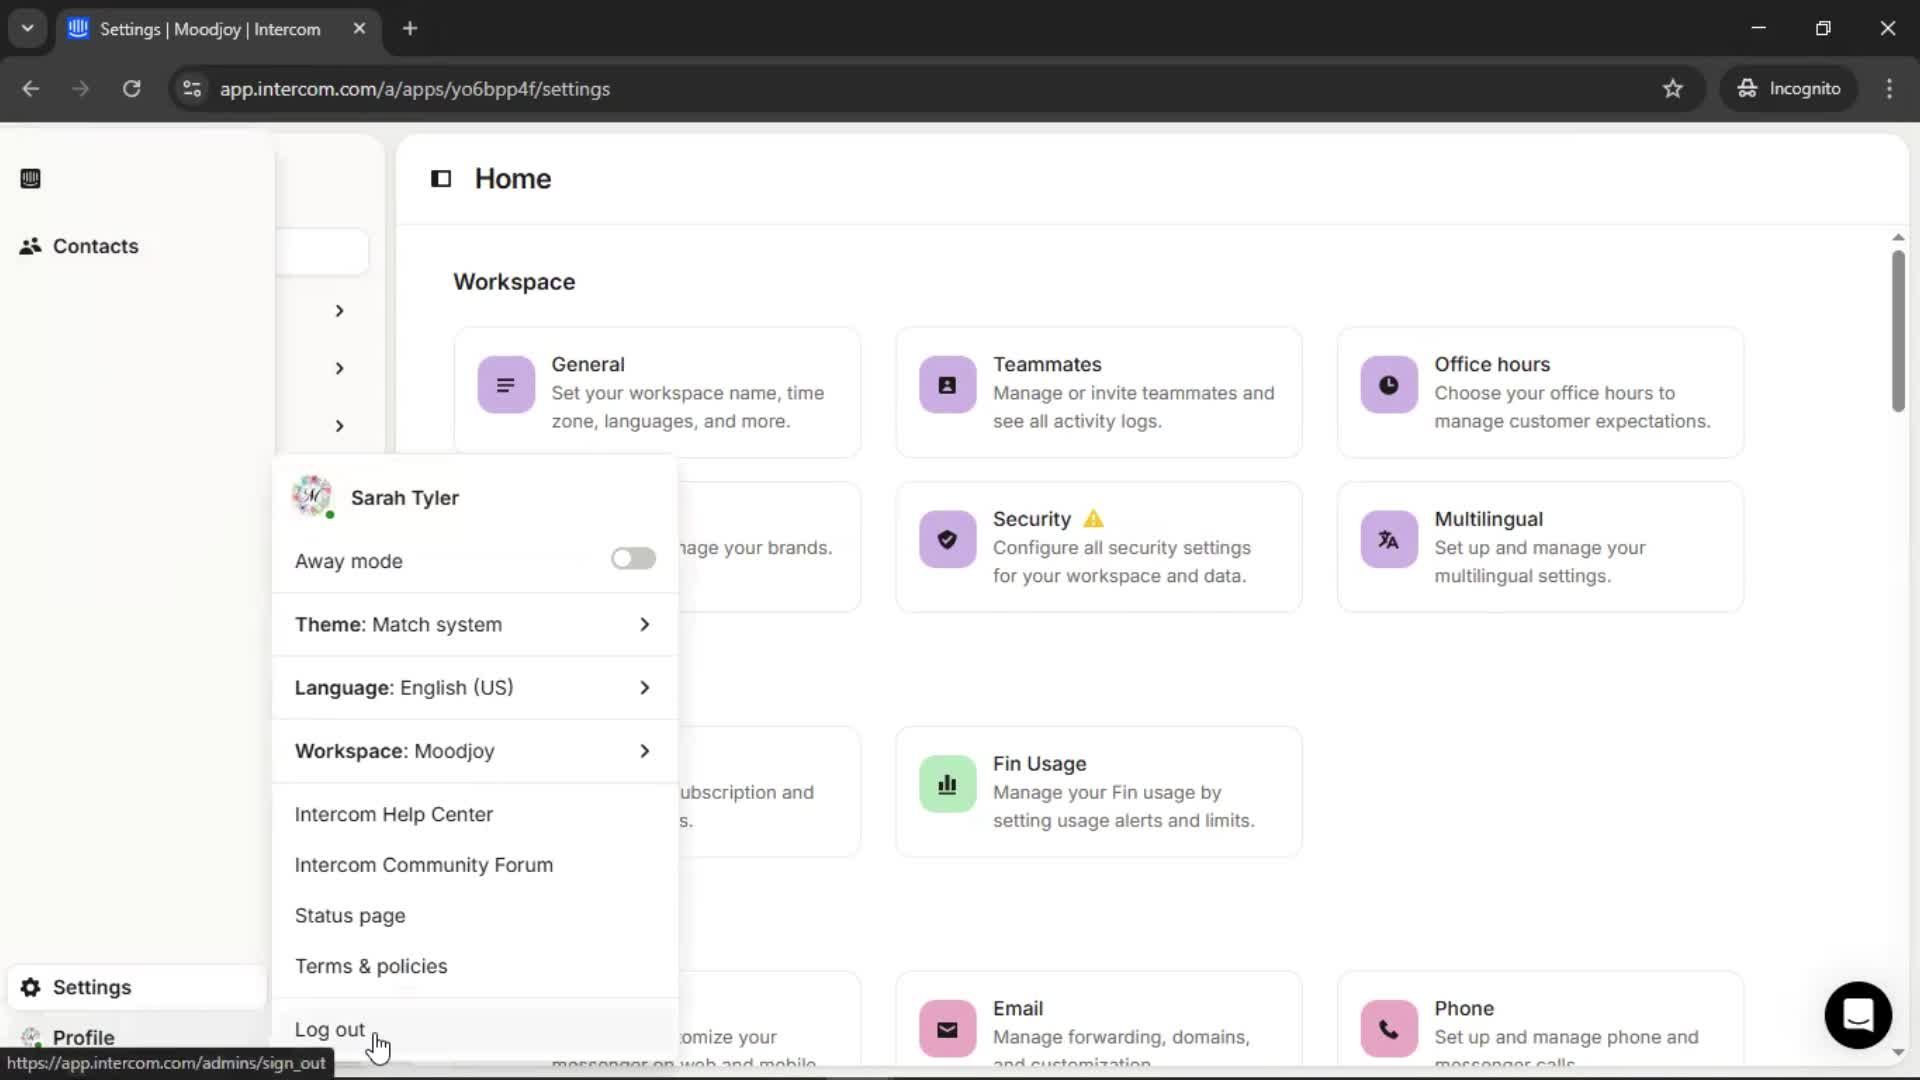Click the Fin Usage chart icon
This screenshot has height=1080, width=1920.
(947, 785)
